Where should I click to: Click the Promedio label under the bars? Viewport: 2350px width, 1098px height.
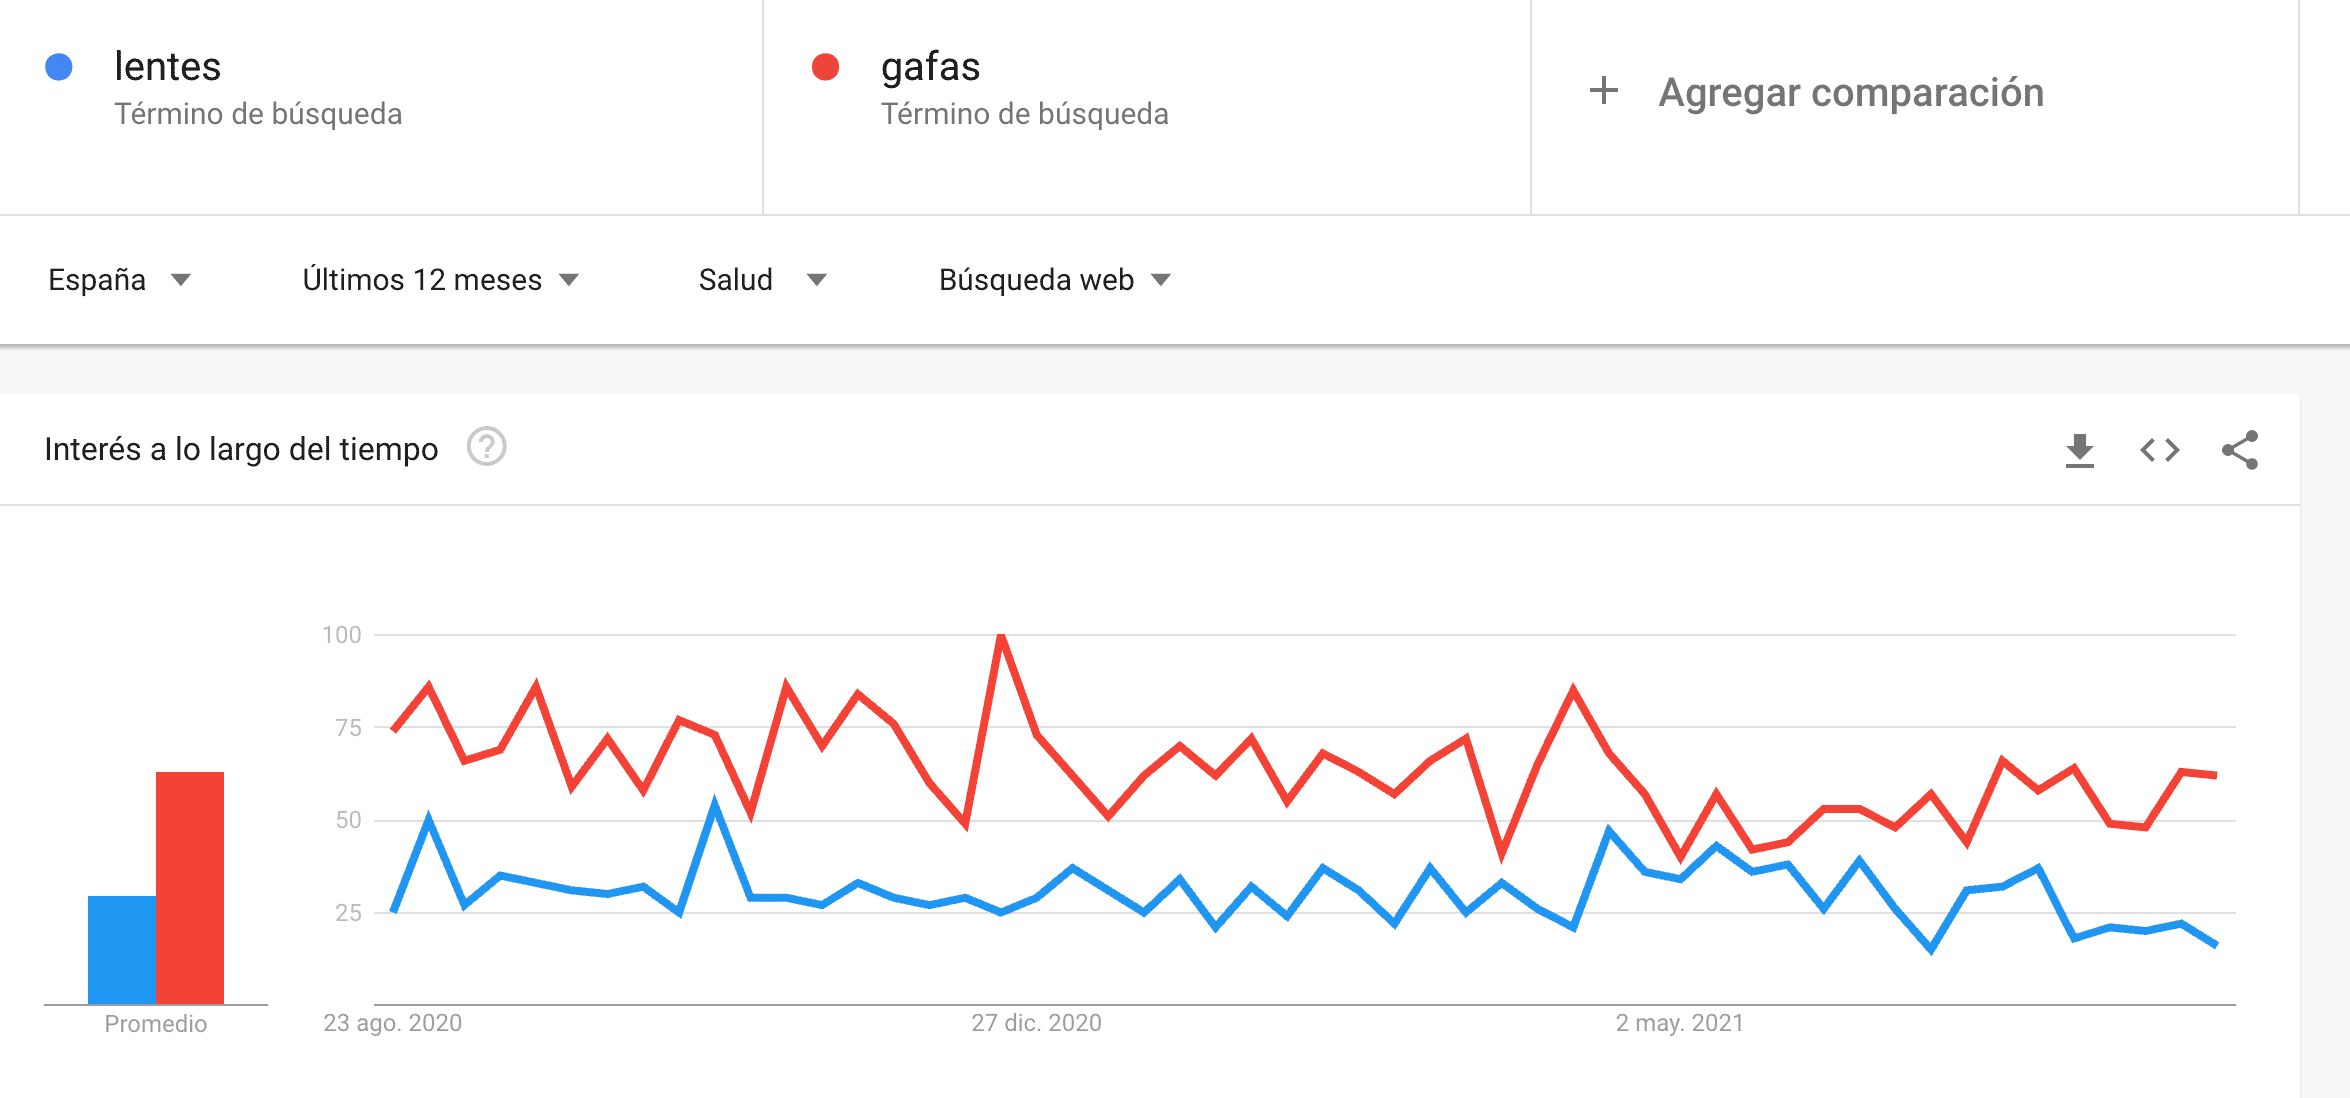point(156,1024)
